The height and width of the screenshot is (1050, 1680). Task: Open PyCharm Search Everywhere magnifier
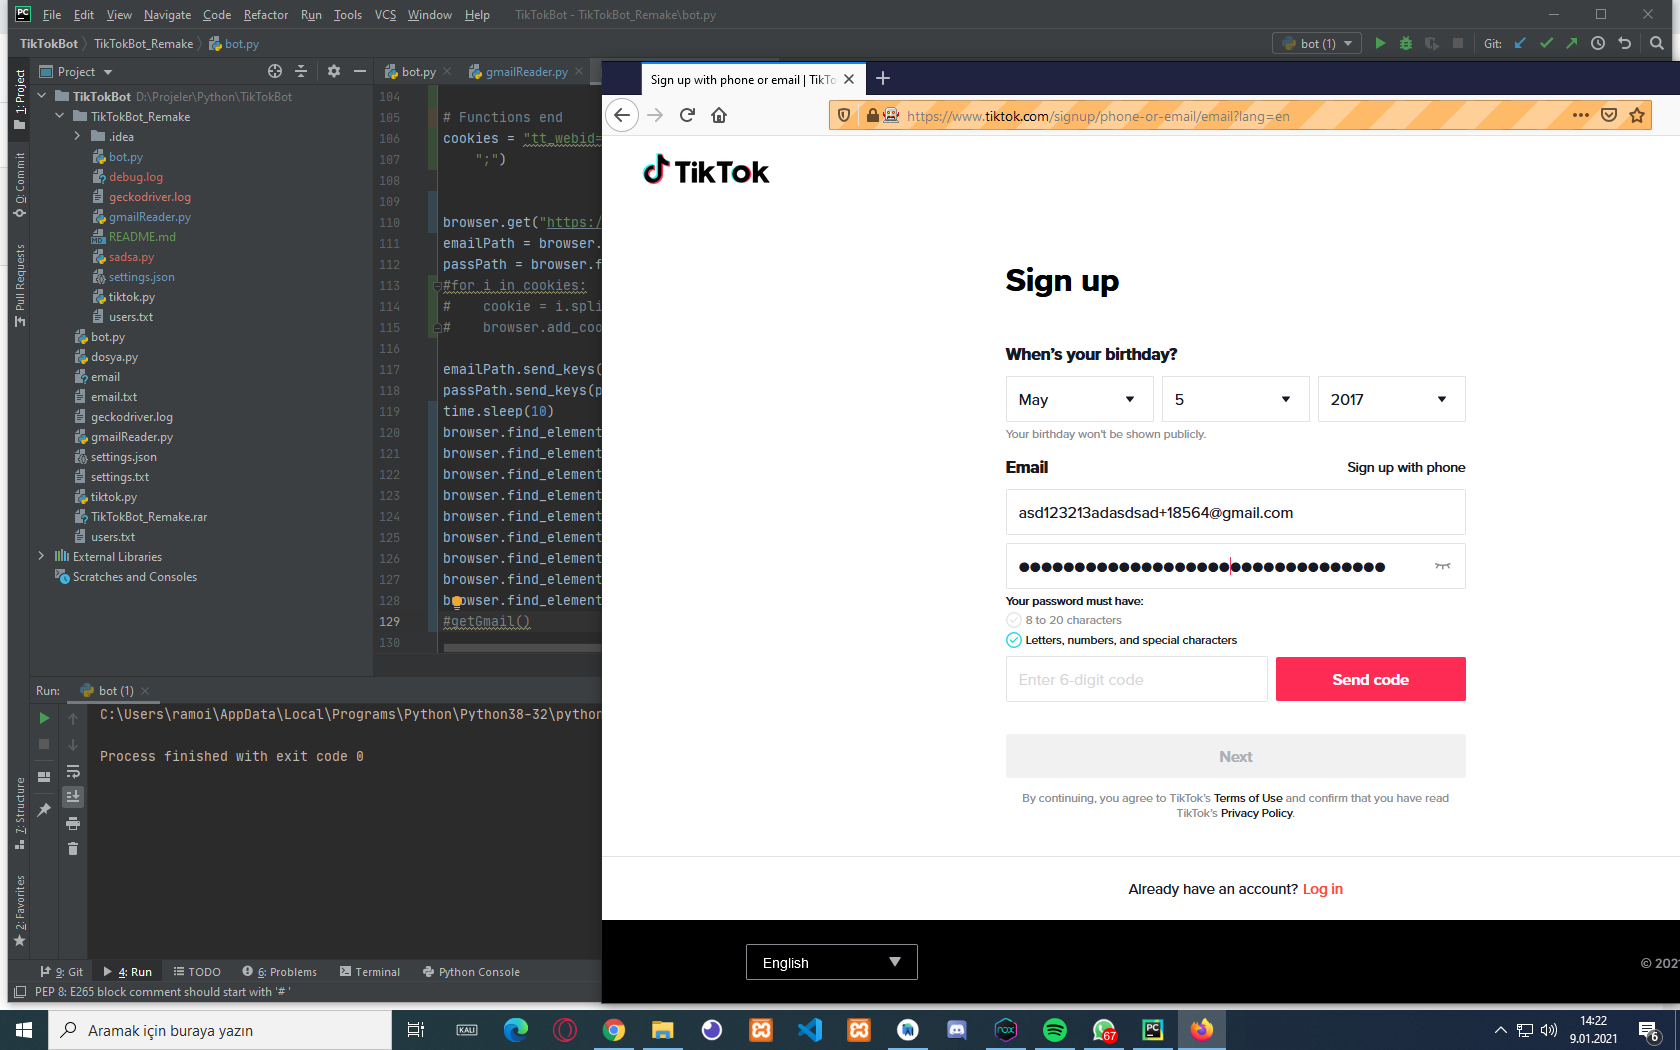coord(1657,43)
